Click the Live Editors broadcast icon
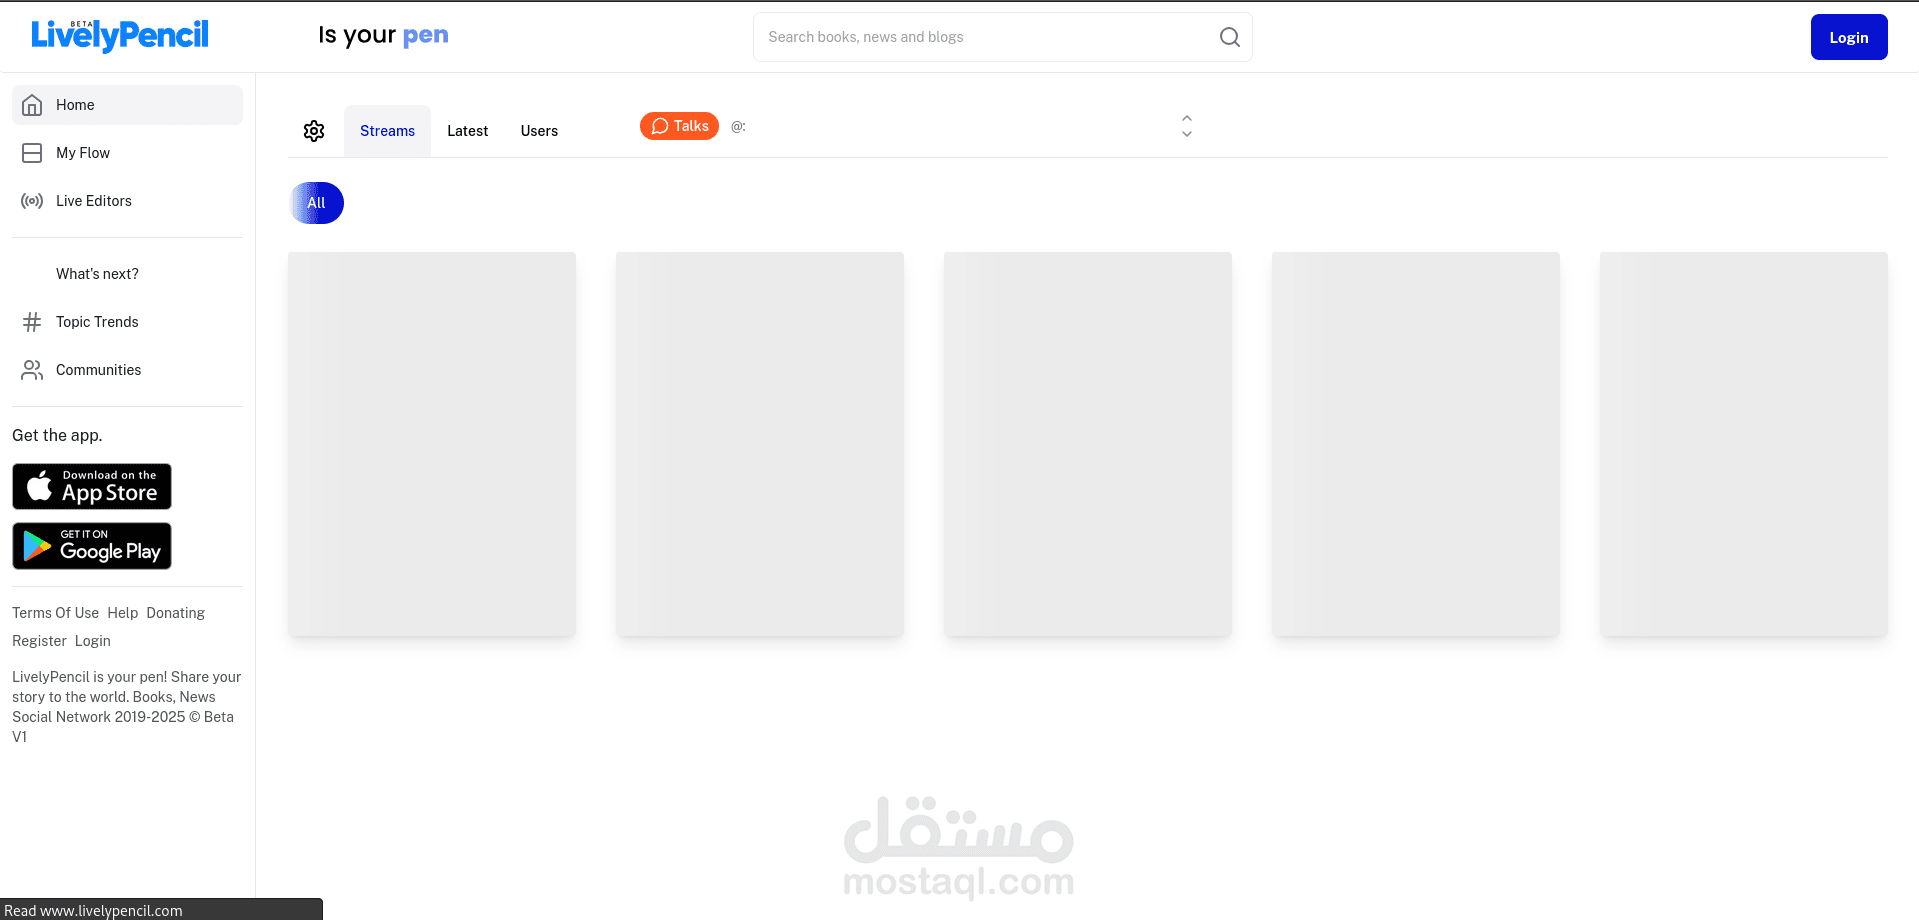 [32, 201]
